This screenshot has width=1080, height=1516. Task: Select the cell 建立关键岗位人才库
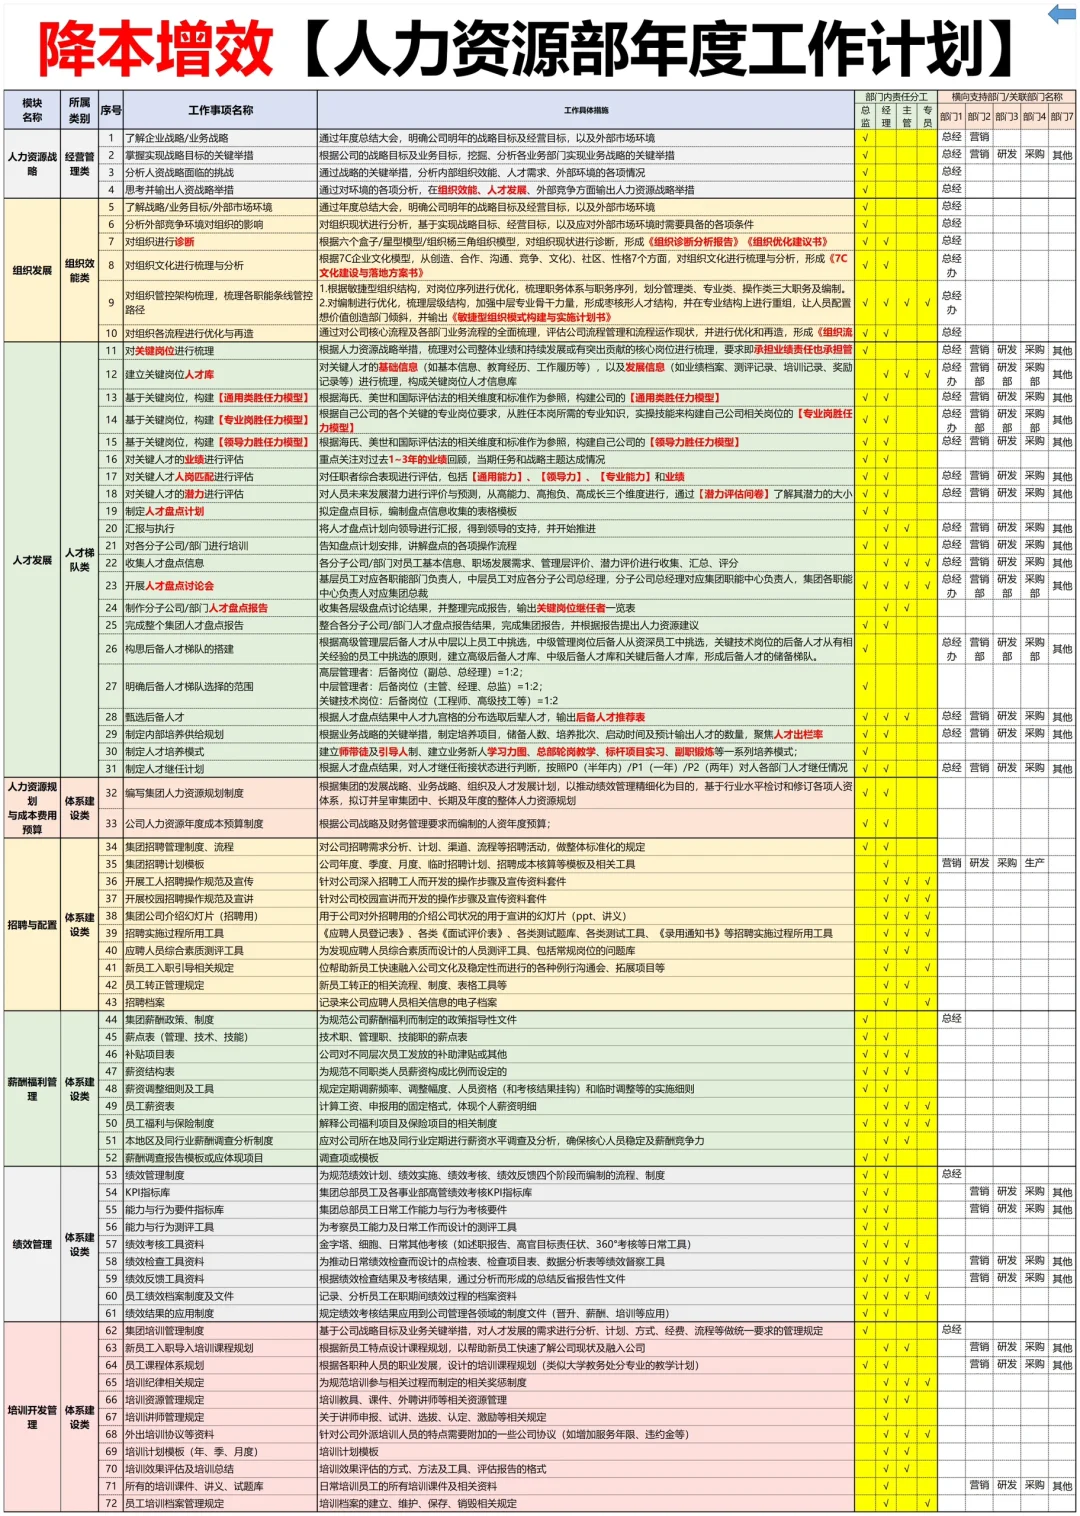click(220, 374)
